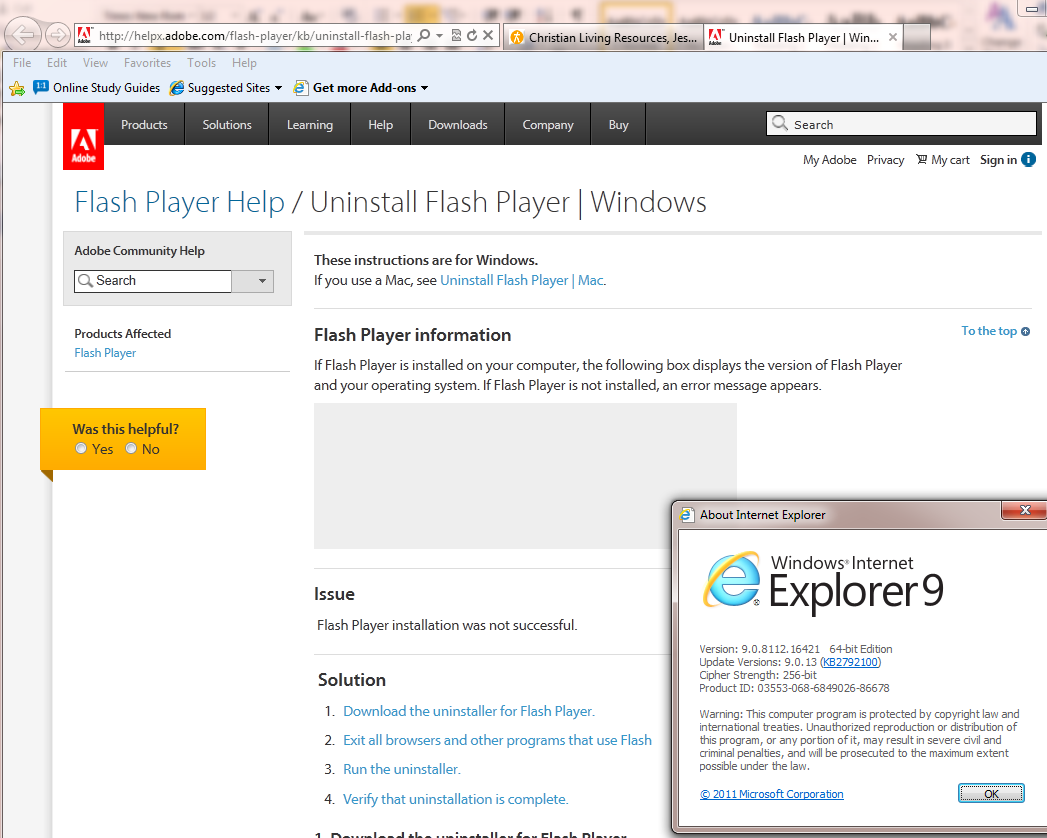The height and width of the screenshot is (838, 1047).
Task: Open Verify that uninstallation is complete link
Action: pos(455,799)
